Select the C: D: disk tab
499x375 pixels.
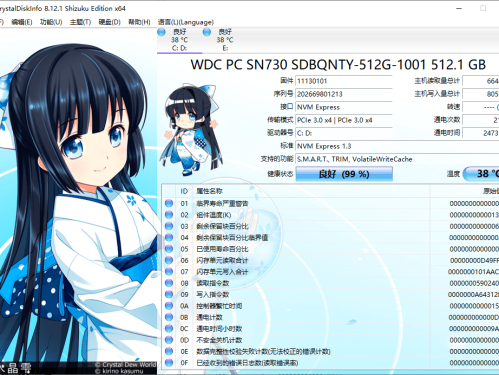(x=179, y=40)
